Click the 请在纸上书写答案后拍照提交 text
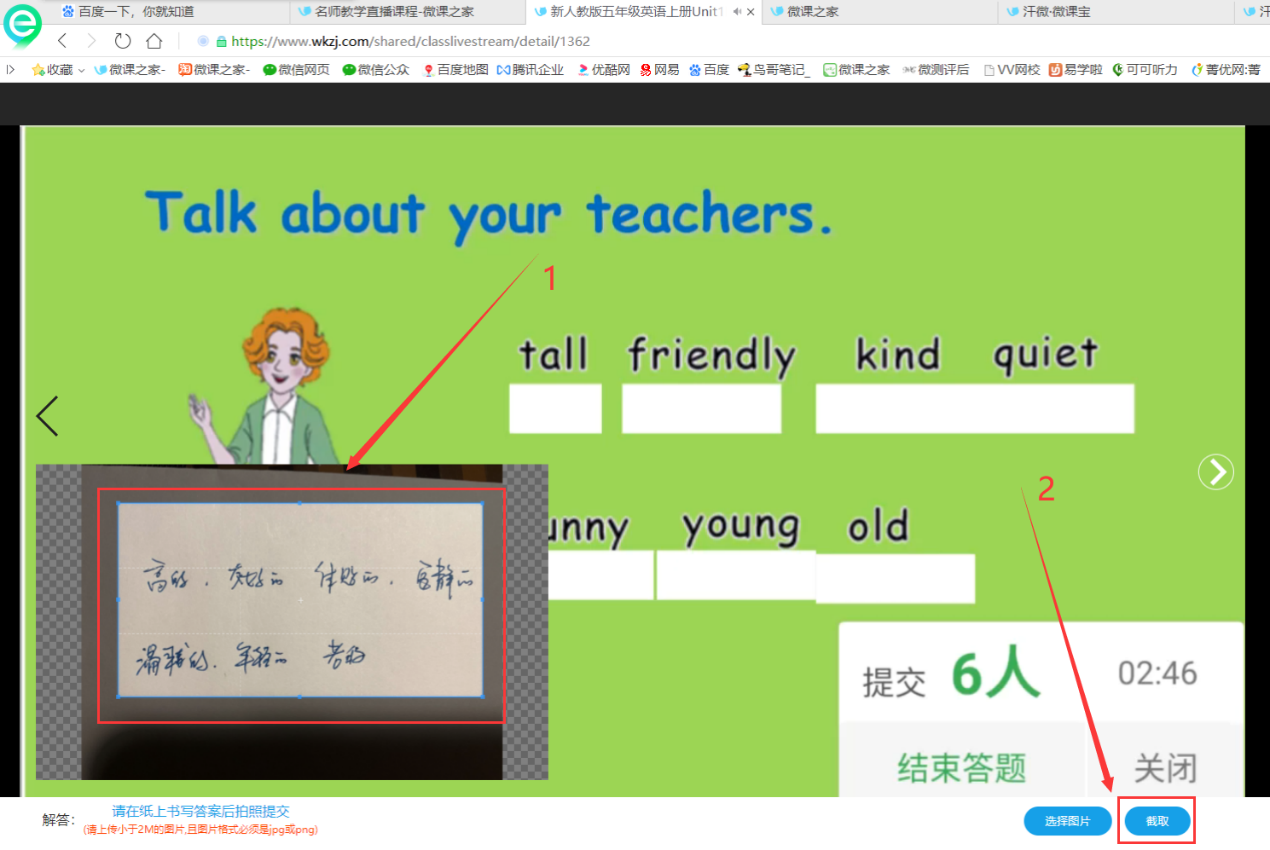The height and width of the screenshot is (850, 1270). point(200,811)
